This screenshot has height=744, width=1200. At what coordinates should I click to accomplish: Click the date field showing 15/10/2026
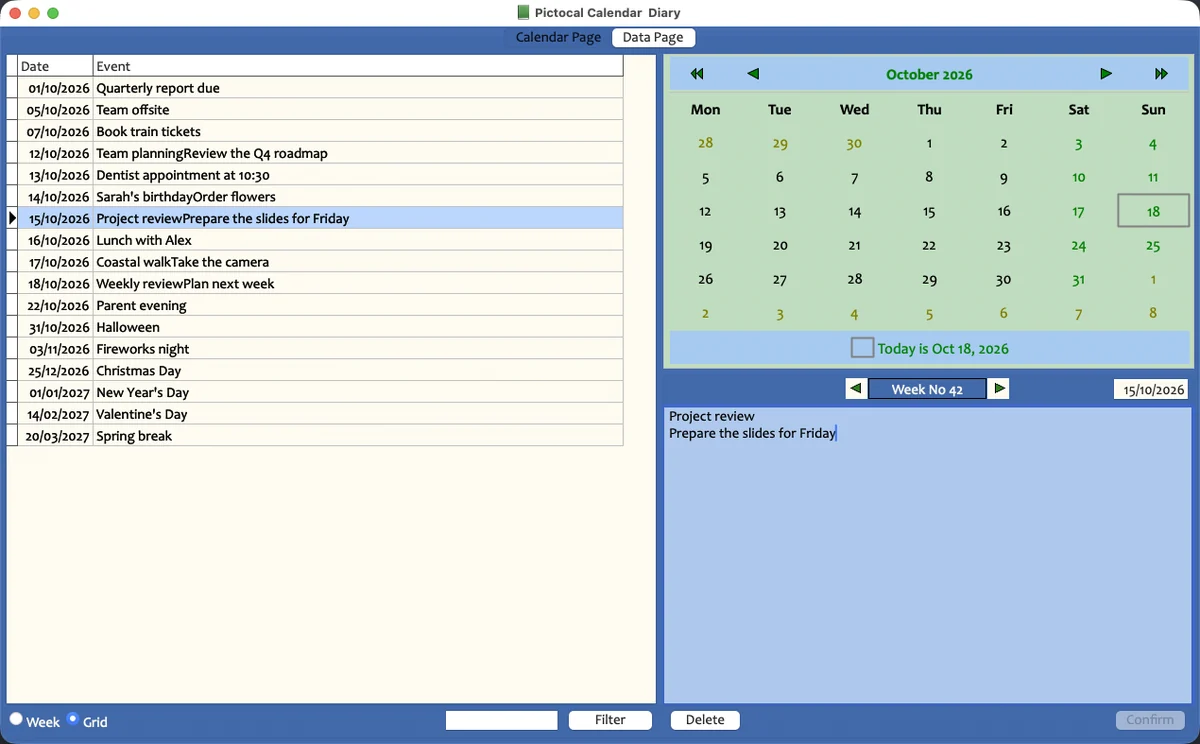tap(1151, 389)
